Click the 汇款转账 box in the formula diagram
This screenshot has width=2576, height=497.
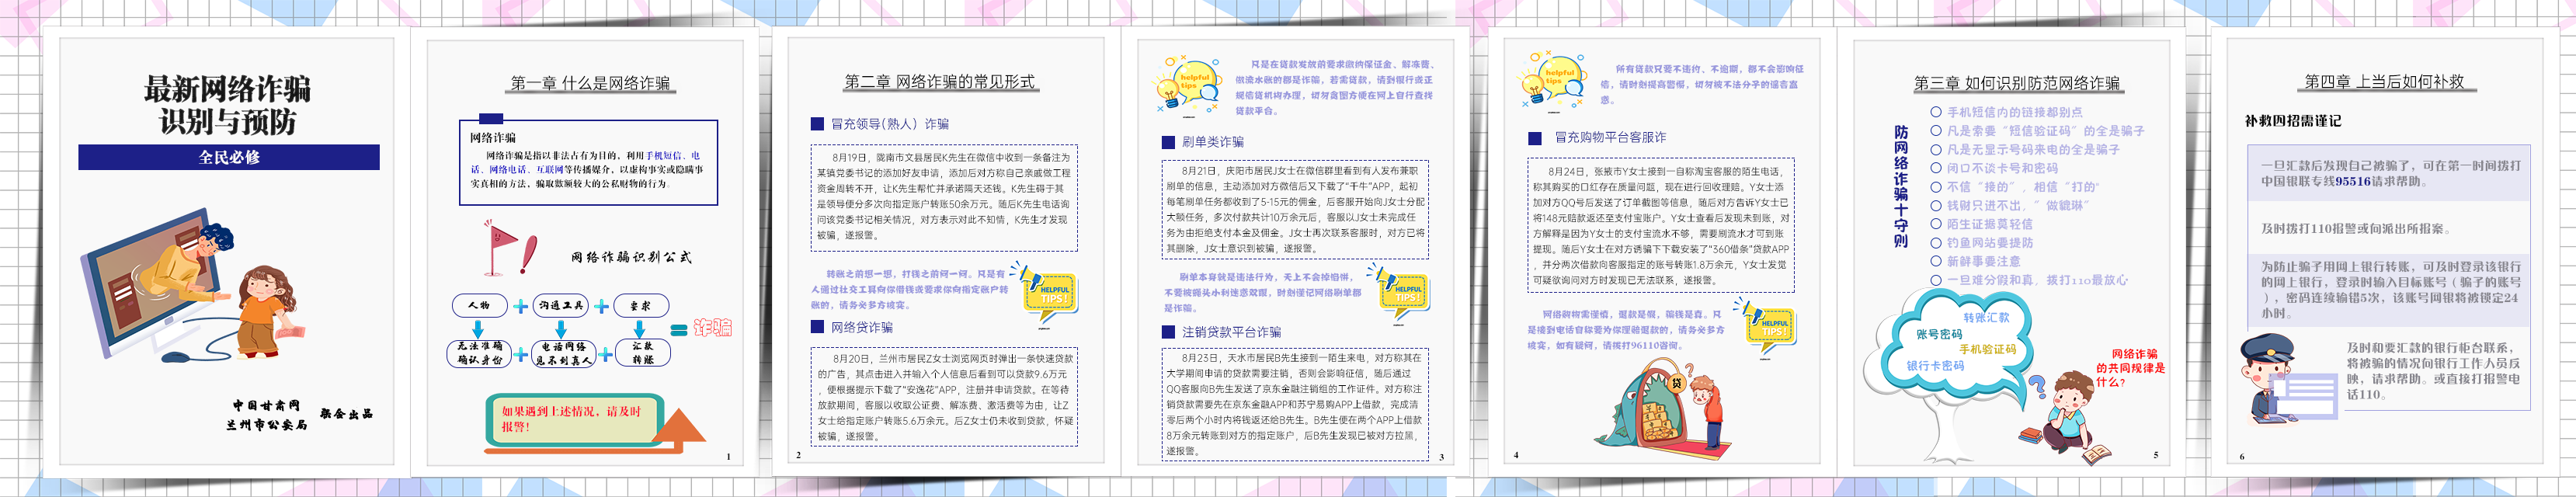(642, 352)
